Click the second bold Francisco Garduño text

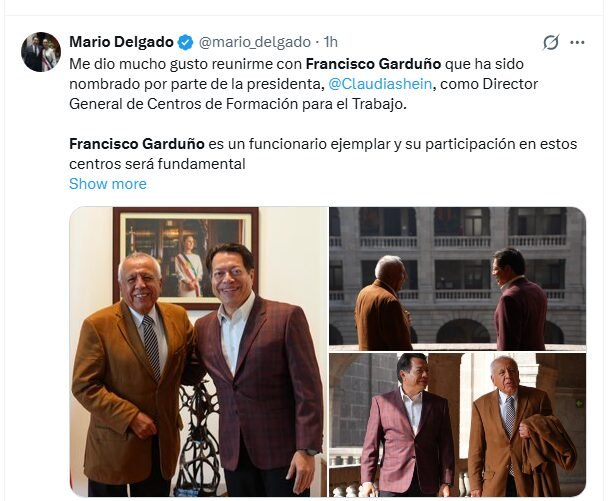click(137, 144)
